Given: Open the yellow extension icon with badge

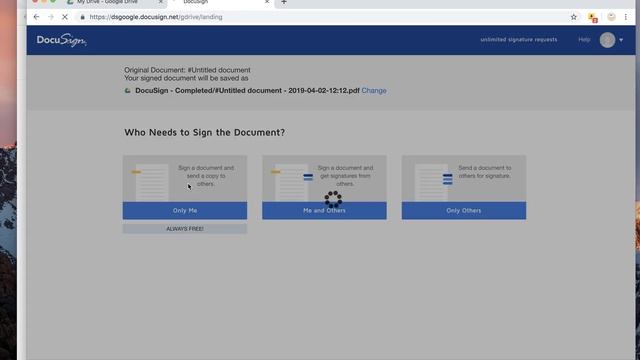Looking at the screenshot, I should (x=593, y=17).
